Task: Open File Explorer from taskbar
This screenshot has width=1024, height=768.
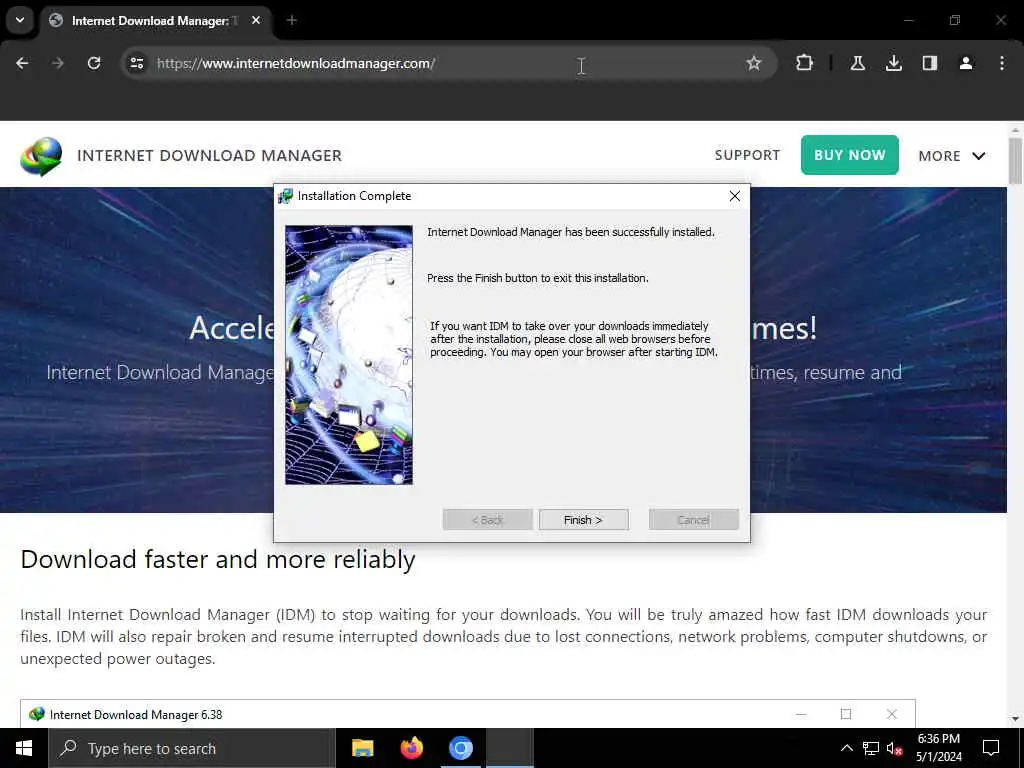Action: (x=362, y=748)
